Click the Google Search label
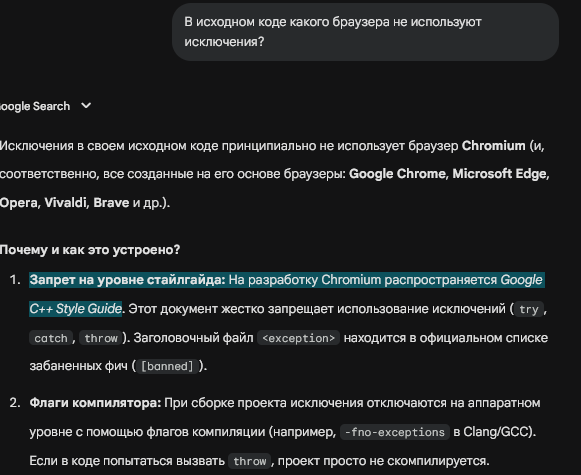The image size is (581, 475). [x=35, y=106]
